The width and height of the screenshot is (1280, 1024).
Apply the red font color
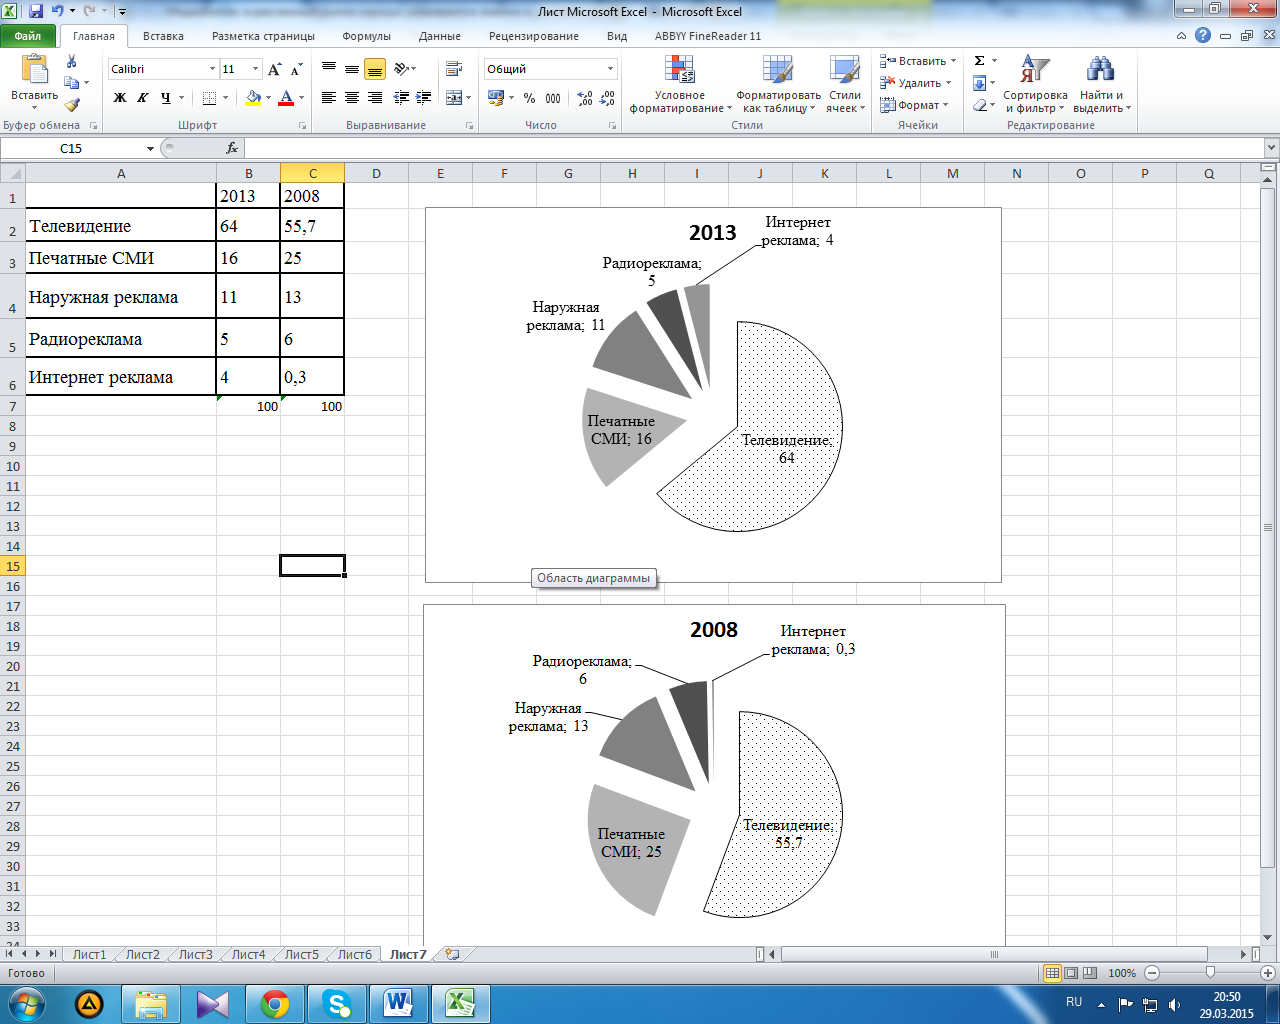[x=286, y=98]
